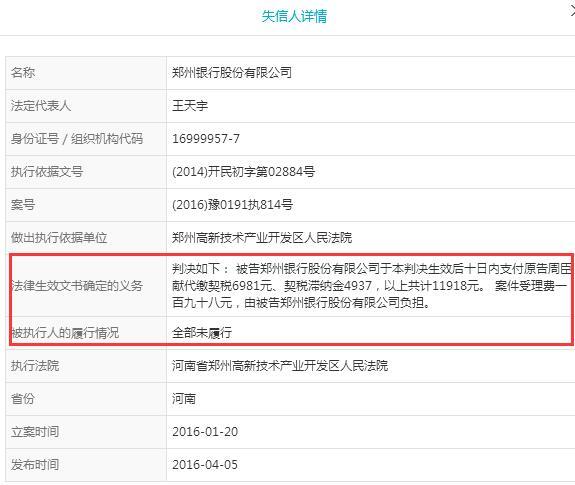Click the 执行法院 label
The image size is (575, 485).
click(35, 365)
